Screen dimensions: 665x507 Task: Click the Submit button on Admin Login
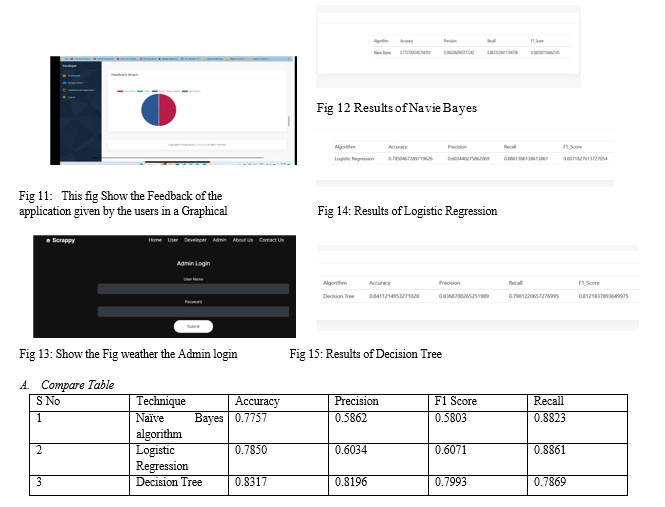[x=193, y=326]
